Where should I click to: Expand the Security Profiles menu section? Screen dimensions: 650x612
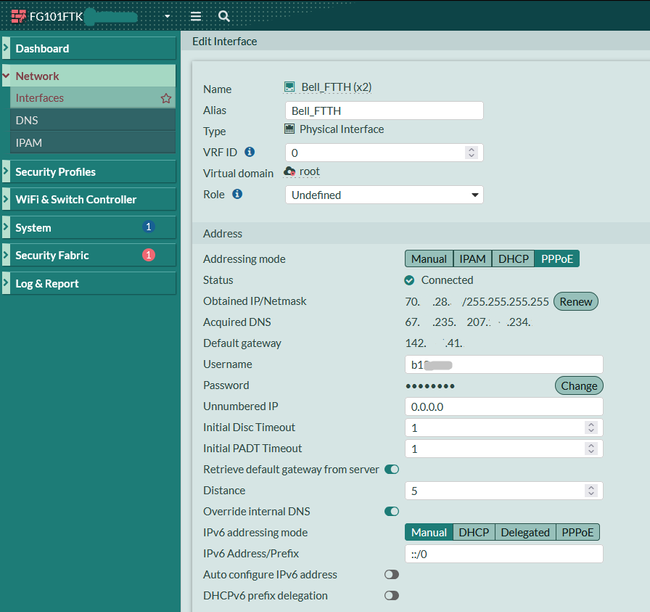(x=55, y=172)
